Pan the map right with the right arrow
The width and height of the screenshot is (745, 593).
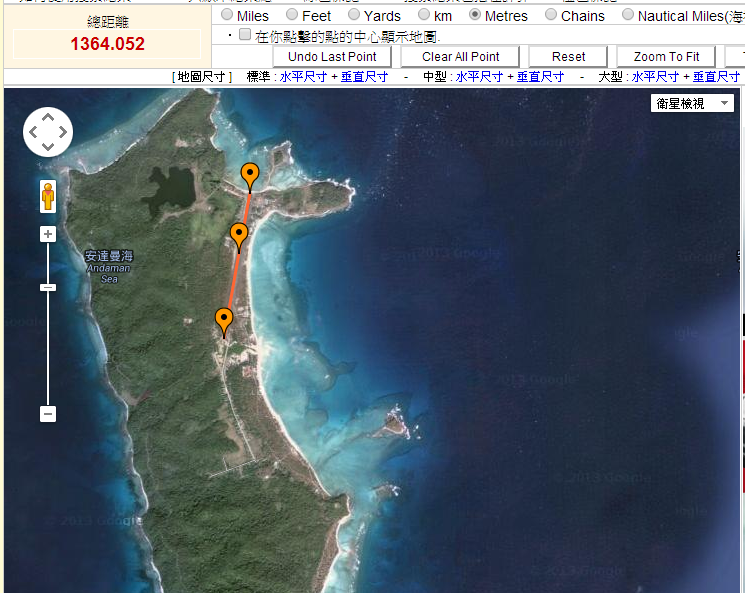point(63,133)
